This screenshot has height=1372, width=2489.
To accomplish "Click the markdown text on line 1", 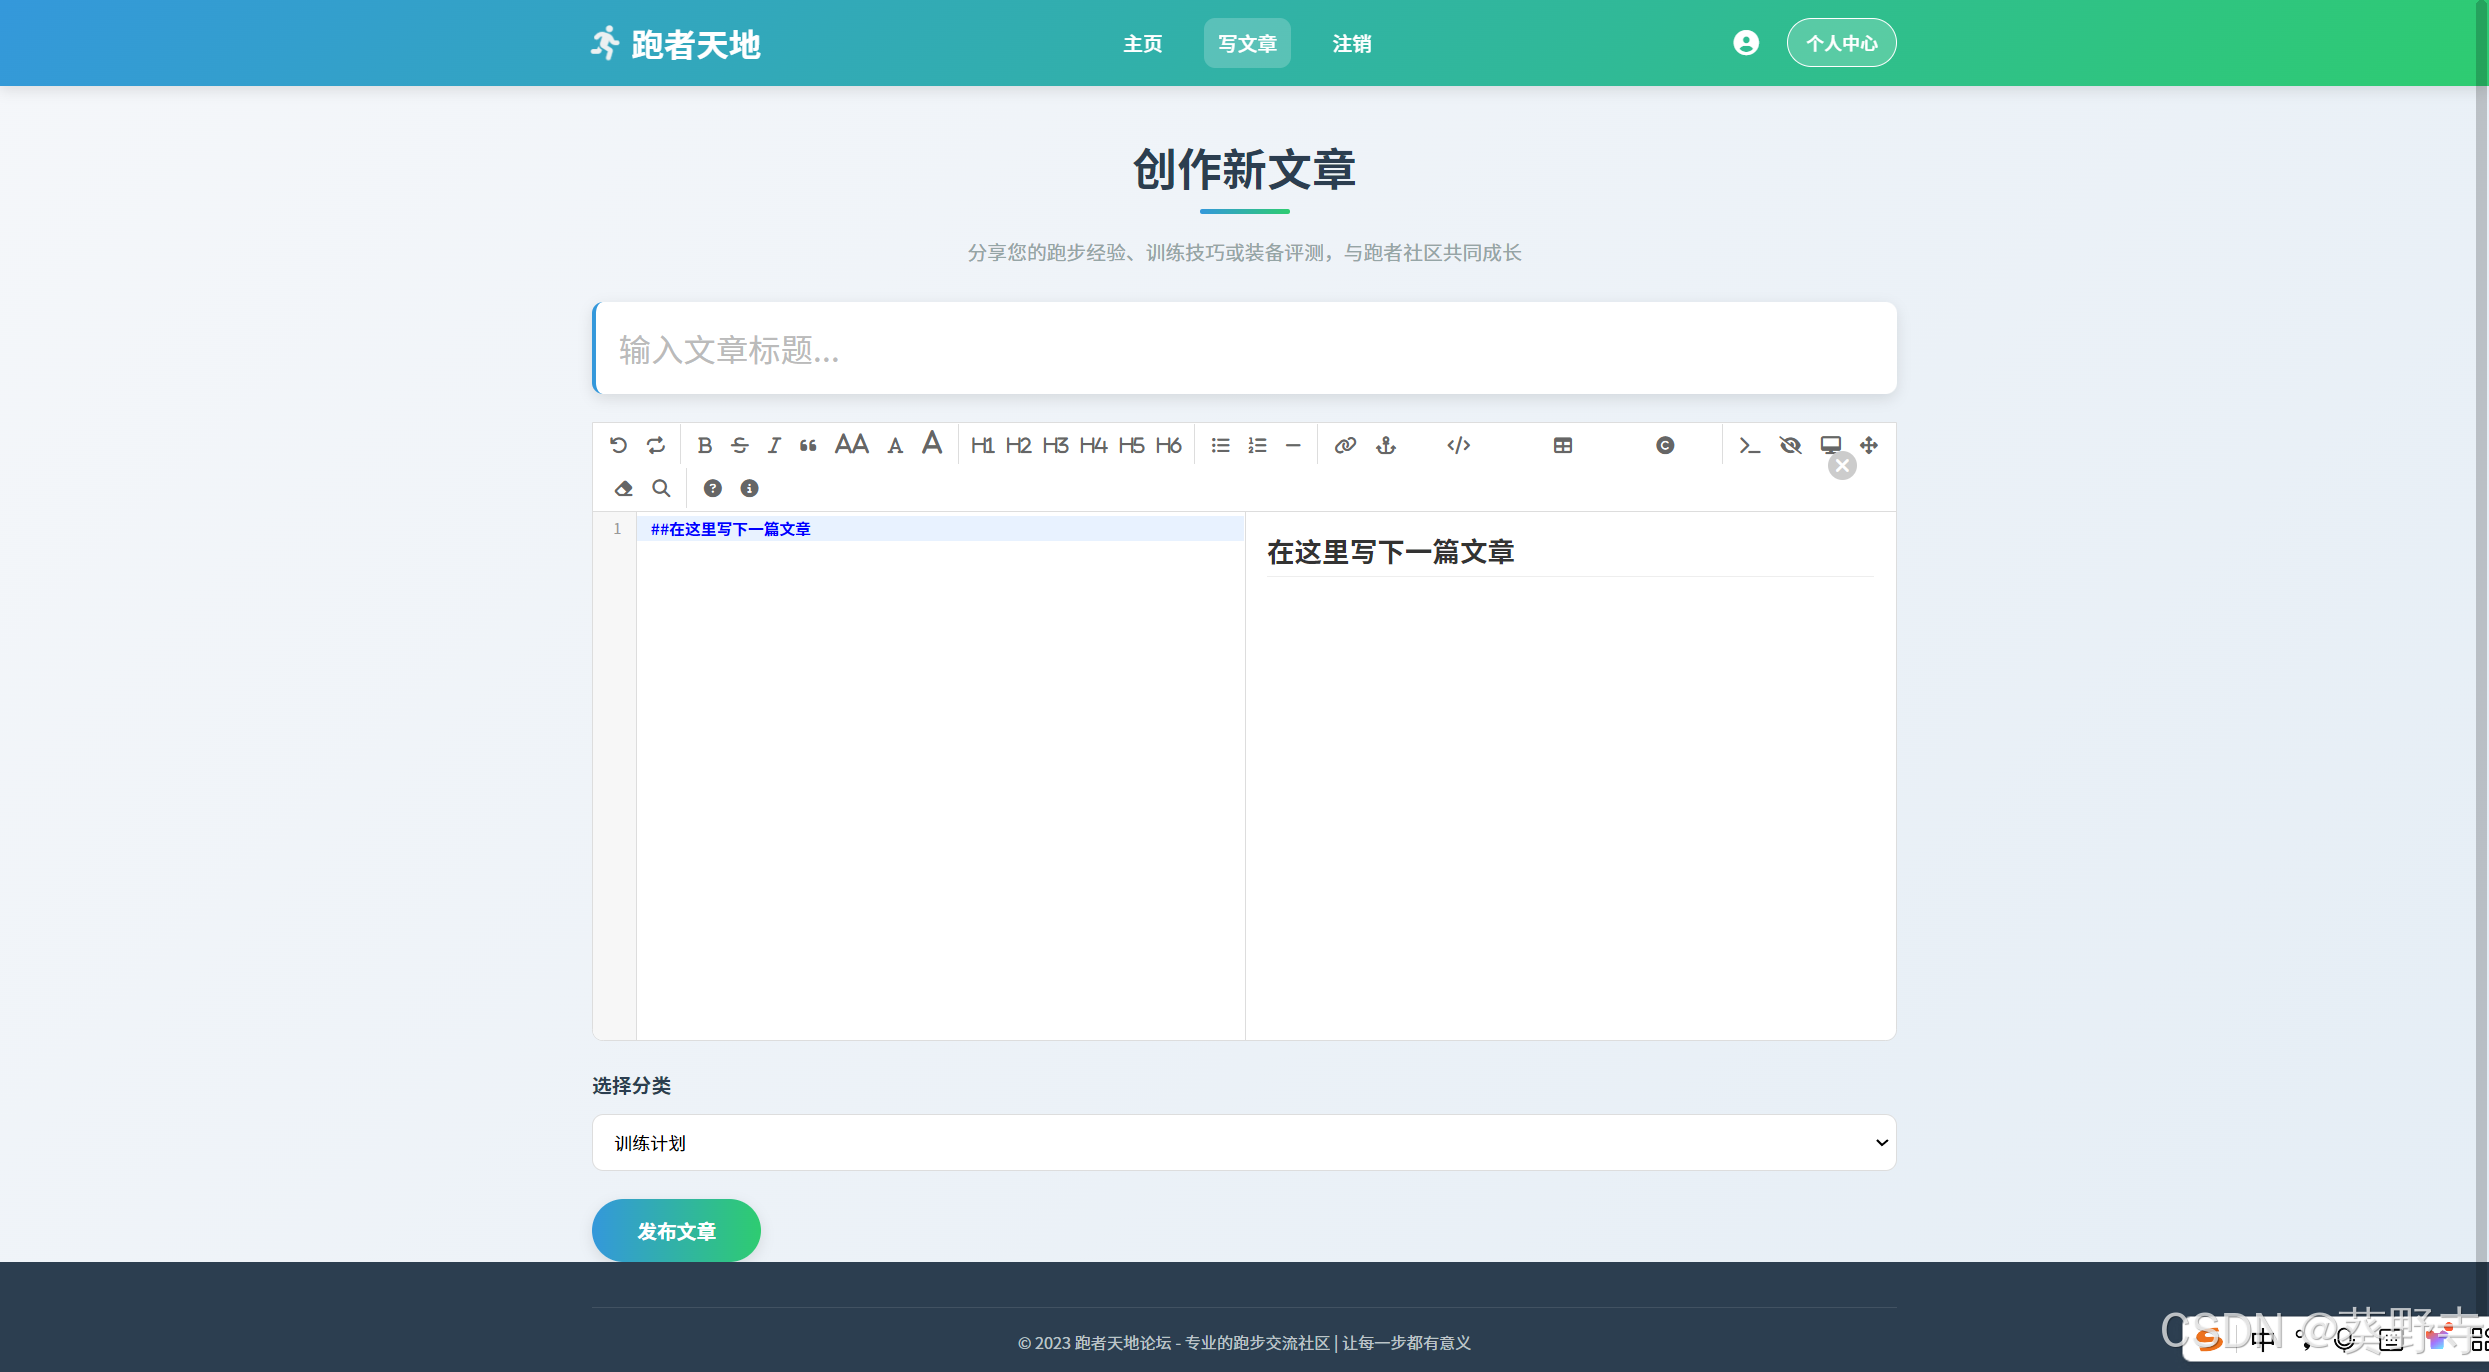I will click(x=730, y=529).
